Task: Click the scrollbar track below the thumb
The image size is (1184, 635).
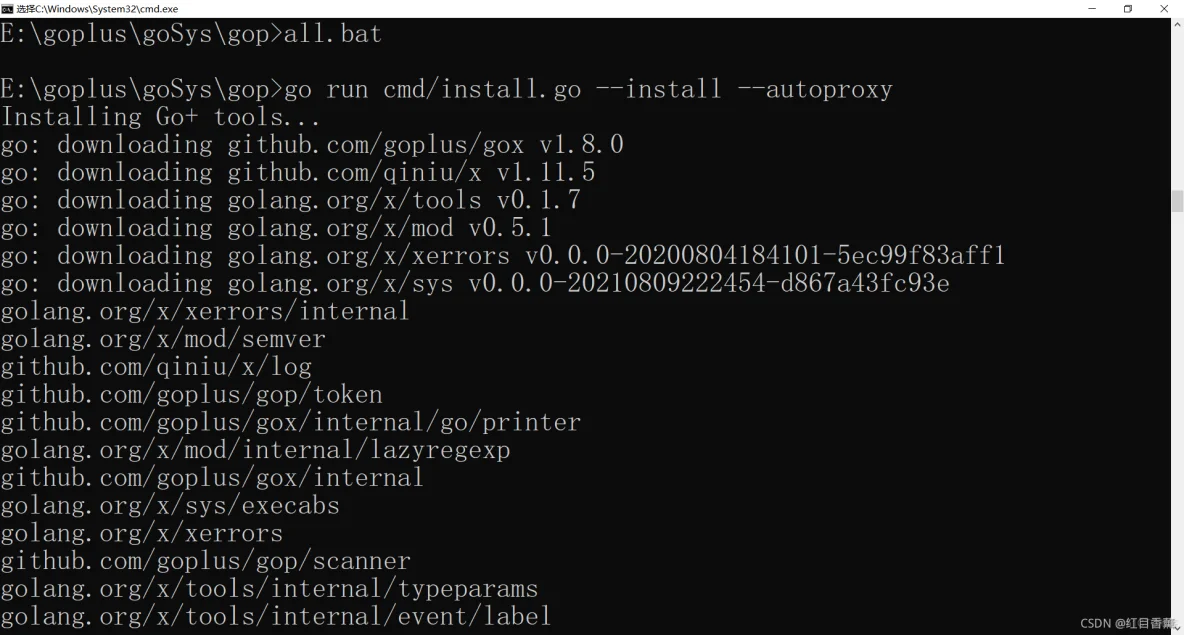Action: coord(1177,415)
